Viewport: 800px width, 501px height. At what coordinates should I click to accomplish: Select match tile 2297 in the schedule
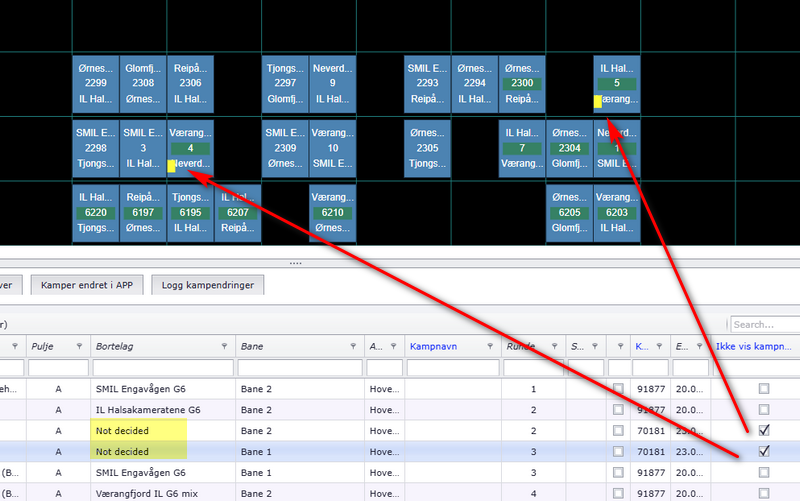(285, 84)
